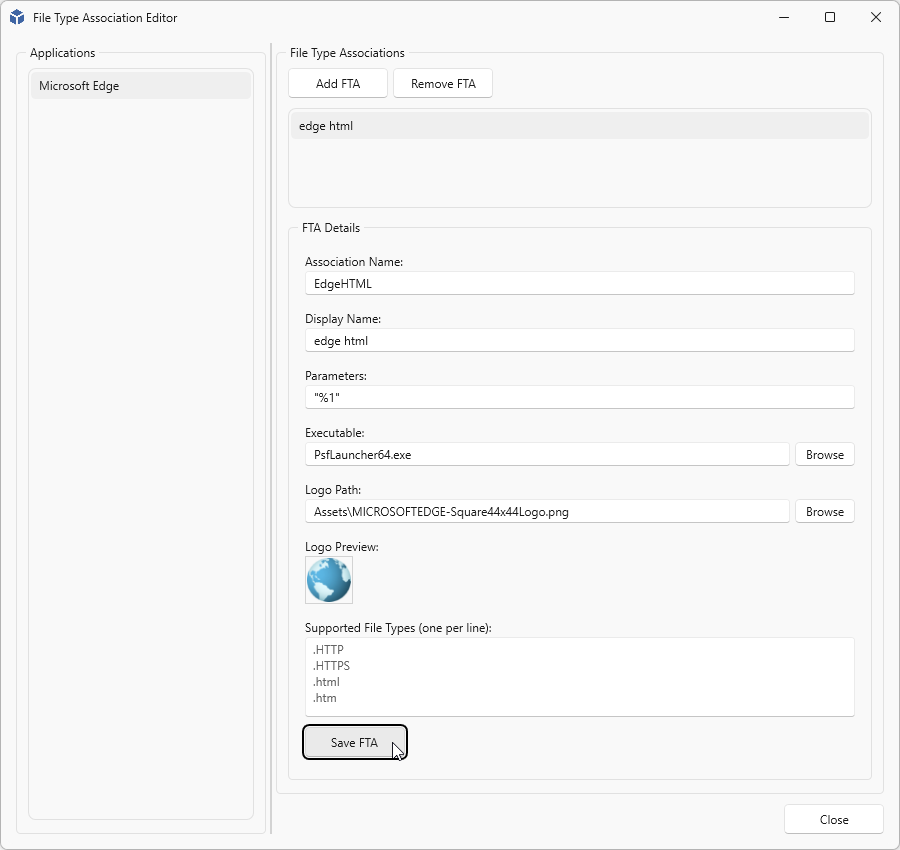Image resolution: width=900 pixels, height=850 pixels.
Task: Browse for the Logo Path image
Action: click(x=824, y=511)
